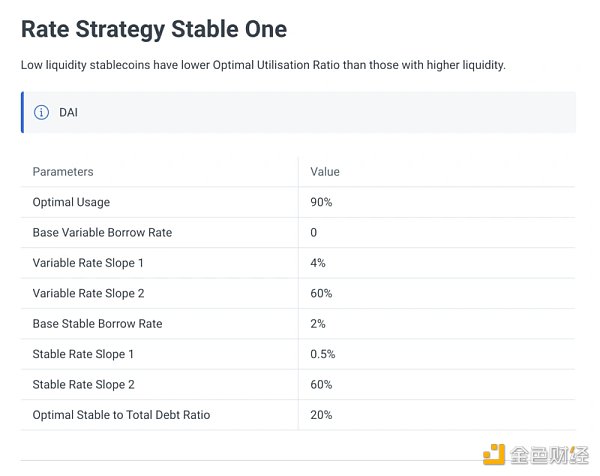
Task: Click the 20% debt ratio value
Action: [x=321, y=415]
